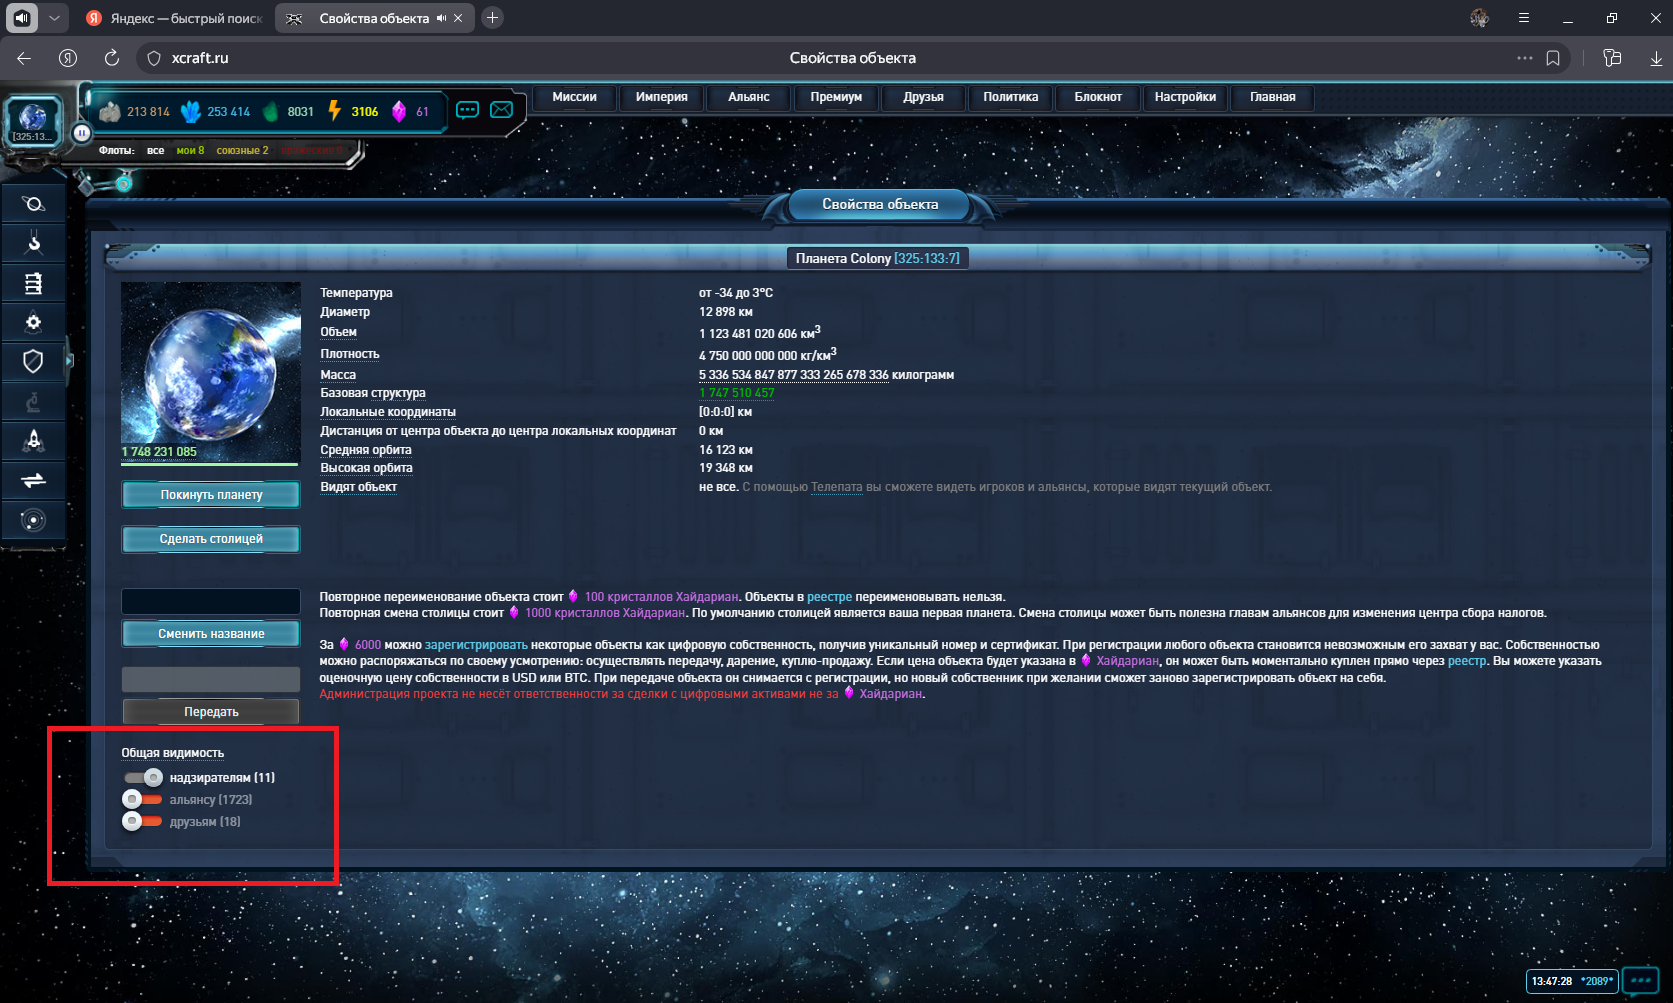Open the Настройки menu tab

tap(1185, 97)
